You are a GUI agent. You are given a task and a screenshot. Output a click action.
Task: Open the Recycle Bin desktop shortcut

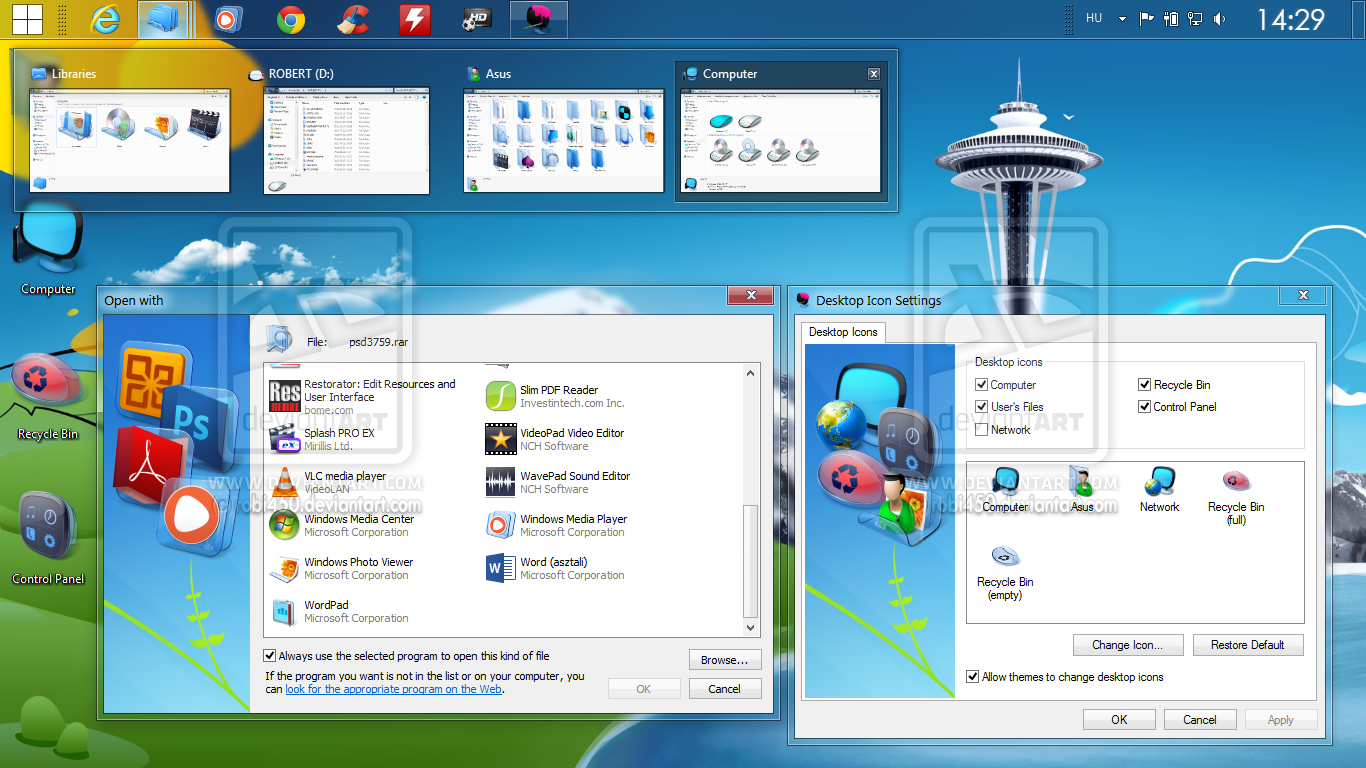coord(48,397)
